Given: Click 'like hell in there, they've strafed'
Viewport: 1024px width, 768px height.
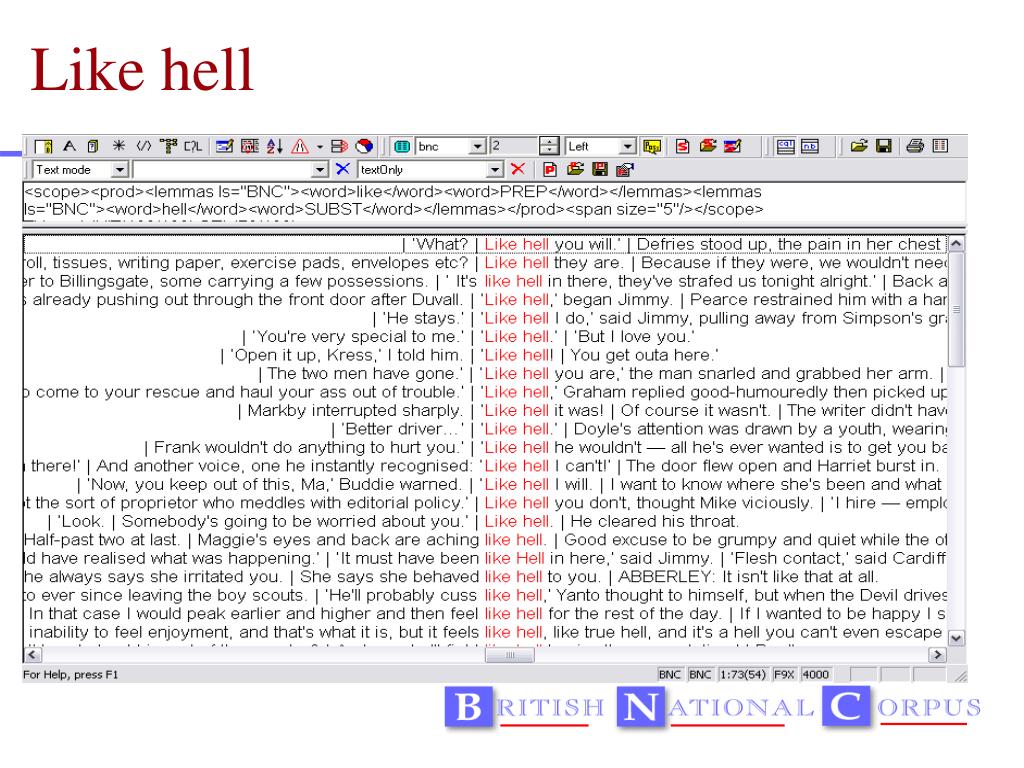Looking at the screenshot, I should [679, 281].
